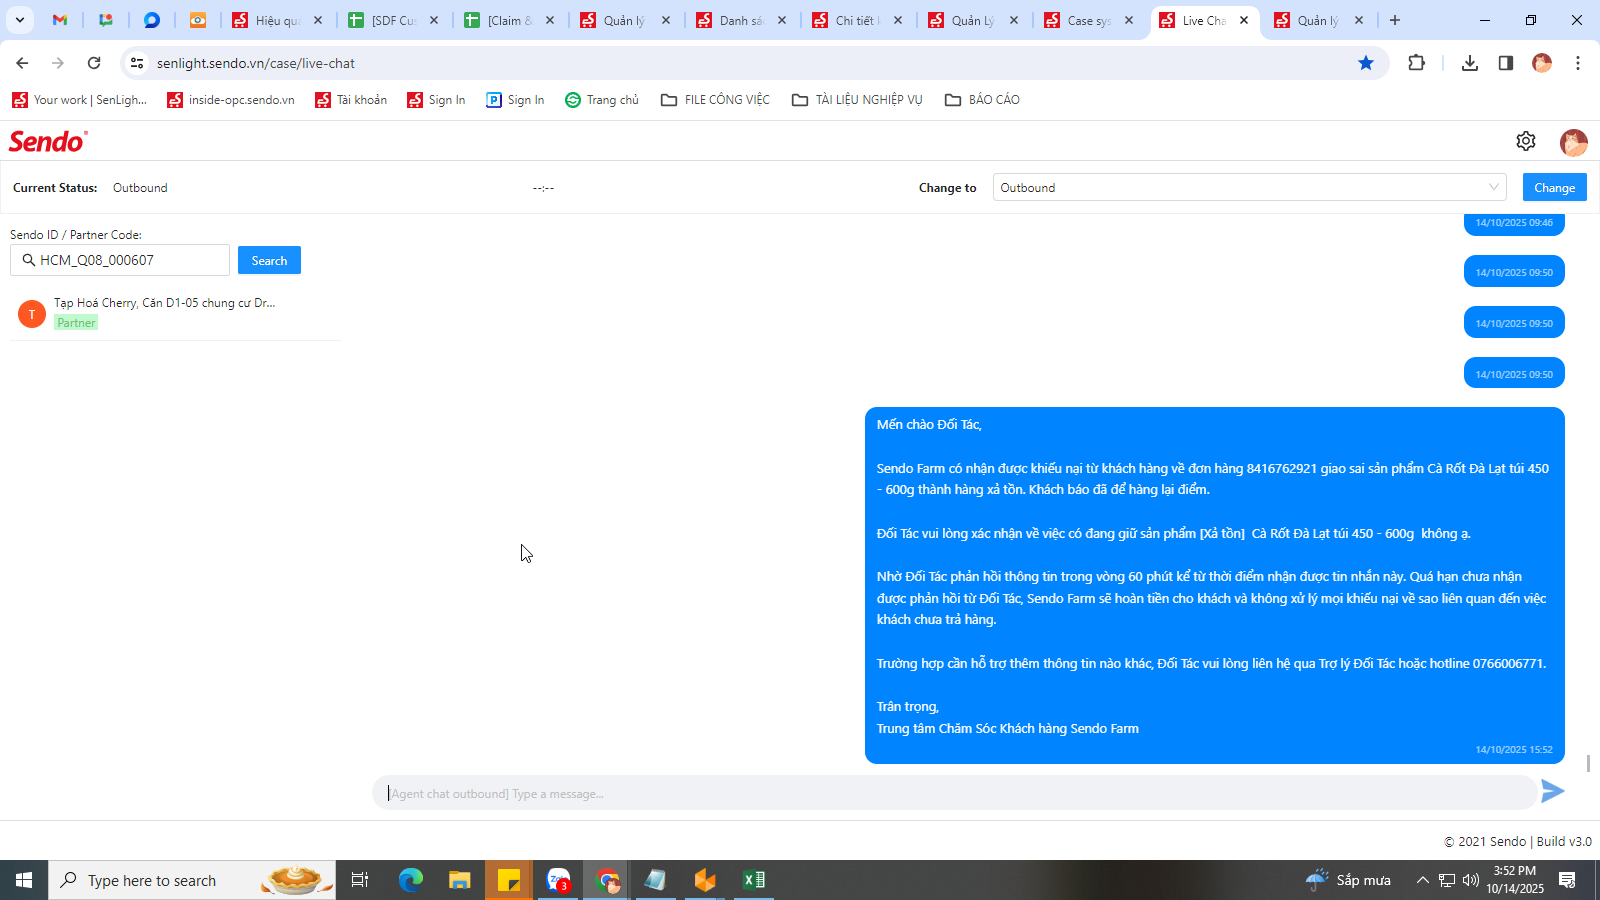
Task: Reload the live-chat page
Action: click(x=94, y=63)
